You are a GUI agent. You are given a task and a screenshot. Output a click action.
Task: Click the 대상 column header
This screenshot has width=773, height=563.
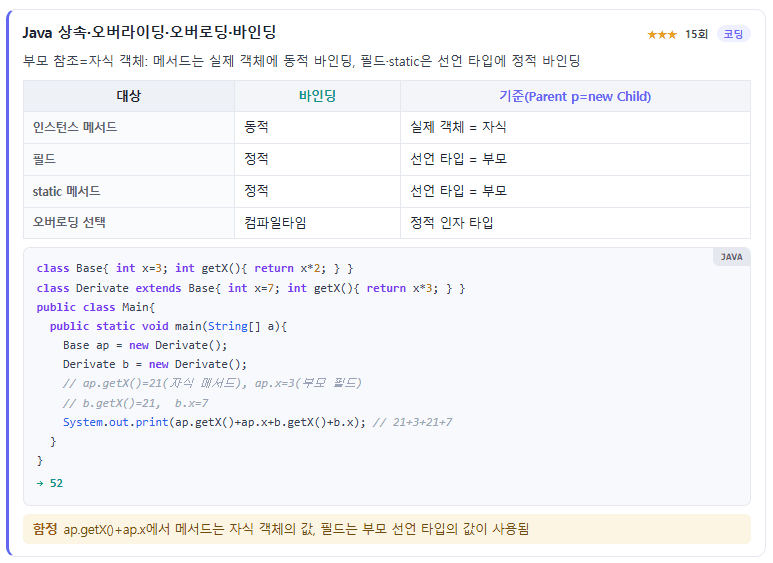coord(129,96)
